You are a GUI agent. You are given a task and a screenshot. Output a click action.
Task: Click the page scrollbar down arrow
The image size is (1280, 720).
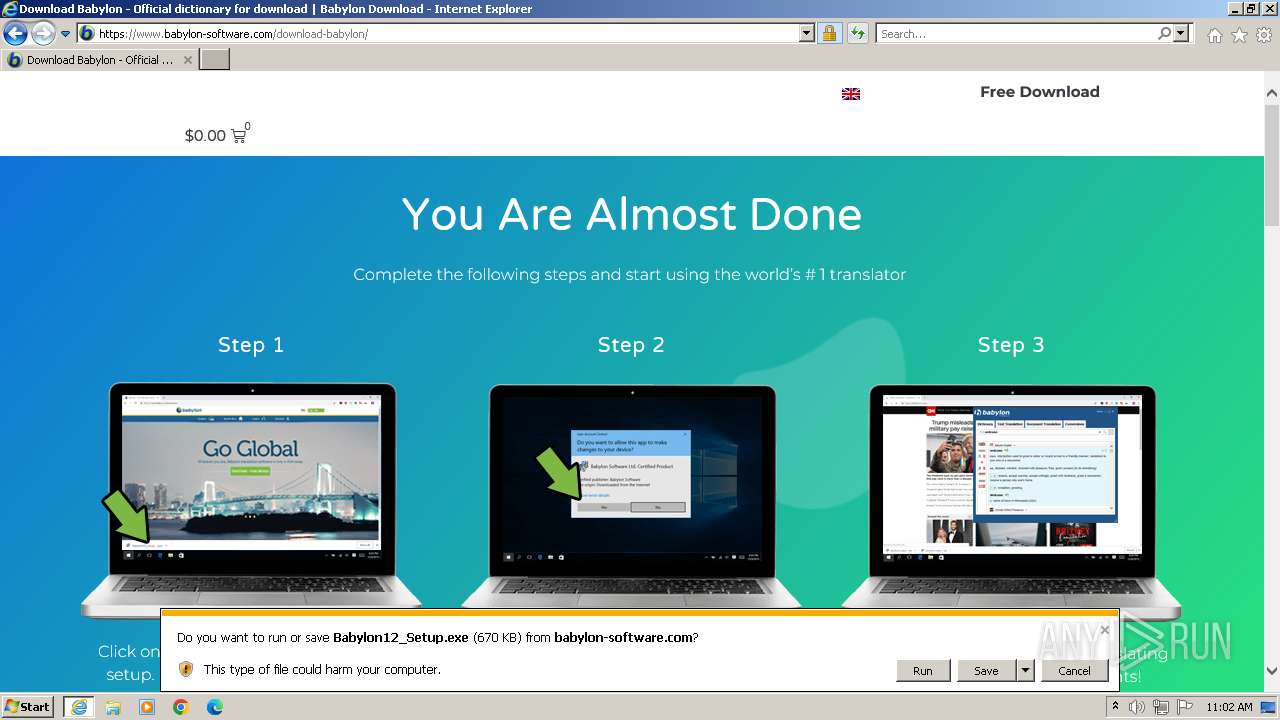1272,671
